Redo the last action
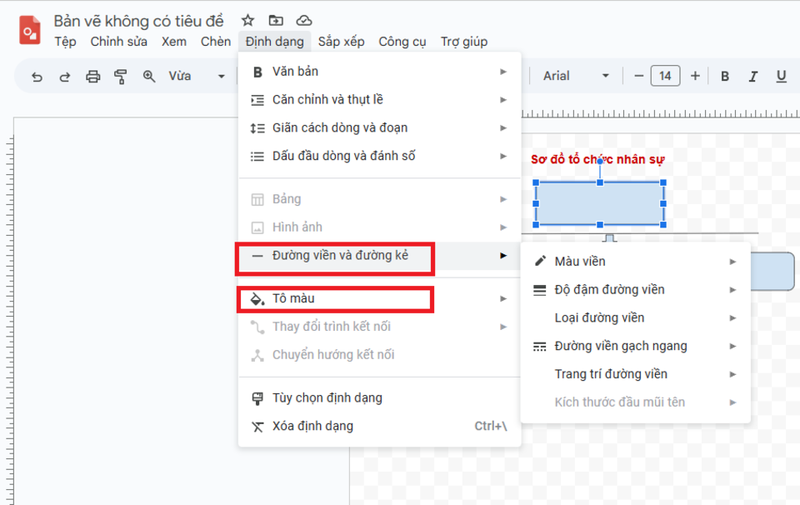 65,77
